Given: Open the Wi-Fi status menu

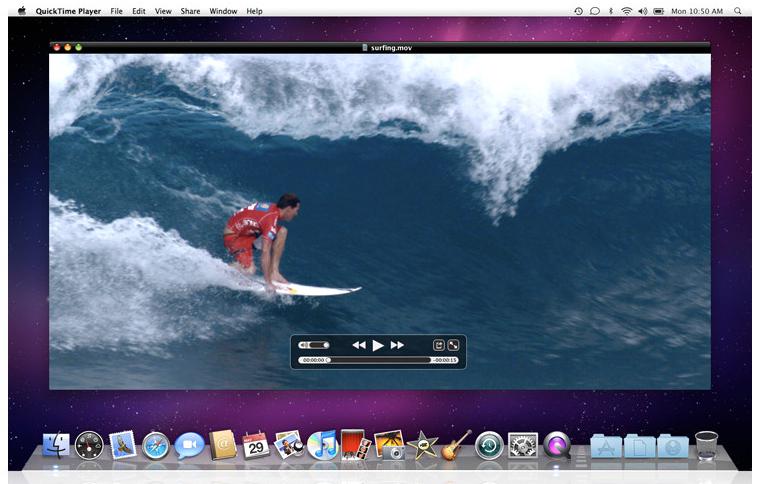Looking at the screenshot, I should (x=627, y=11).
